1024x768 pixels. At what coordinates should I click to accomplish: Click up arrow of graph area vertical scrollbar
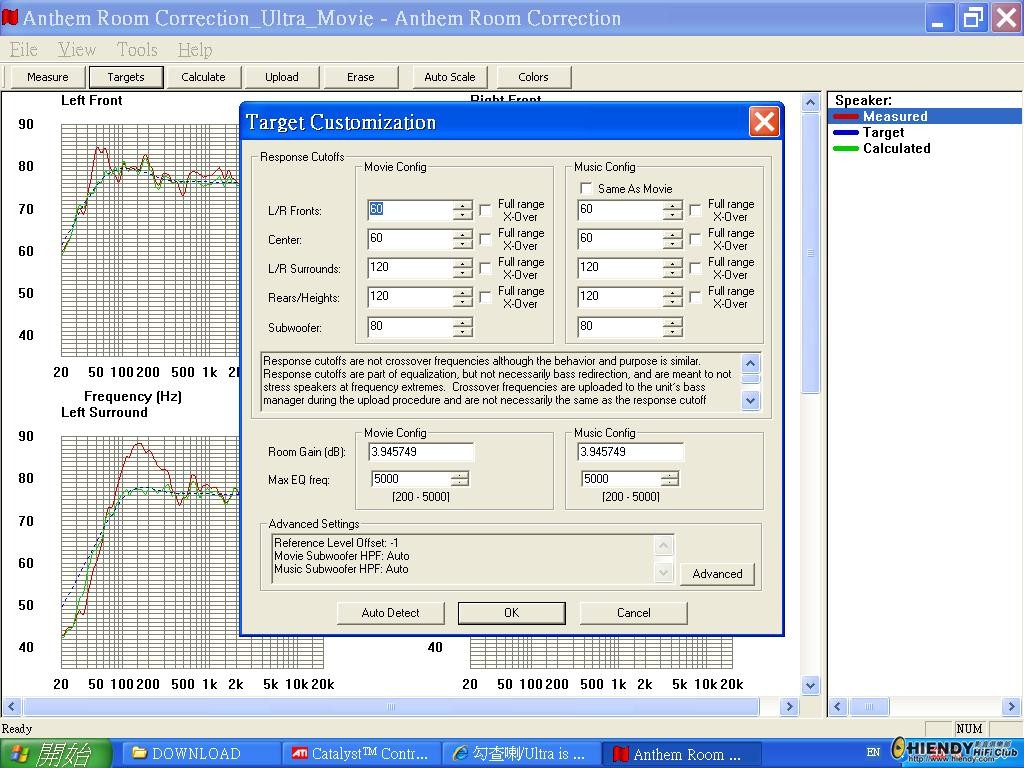tap(810, 103)
